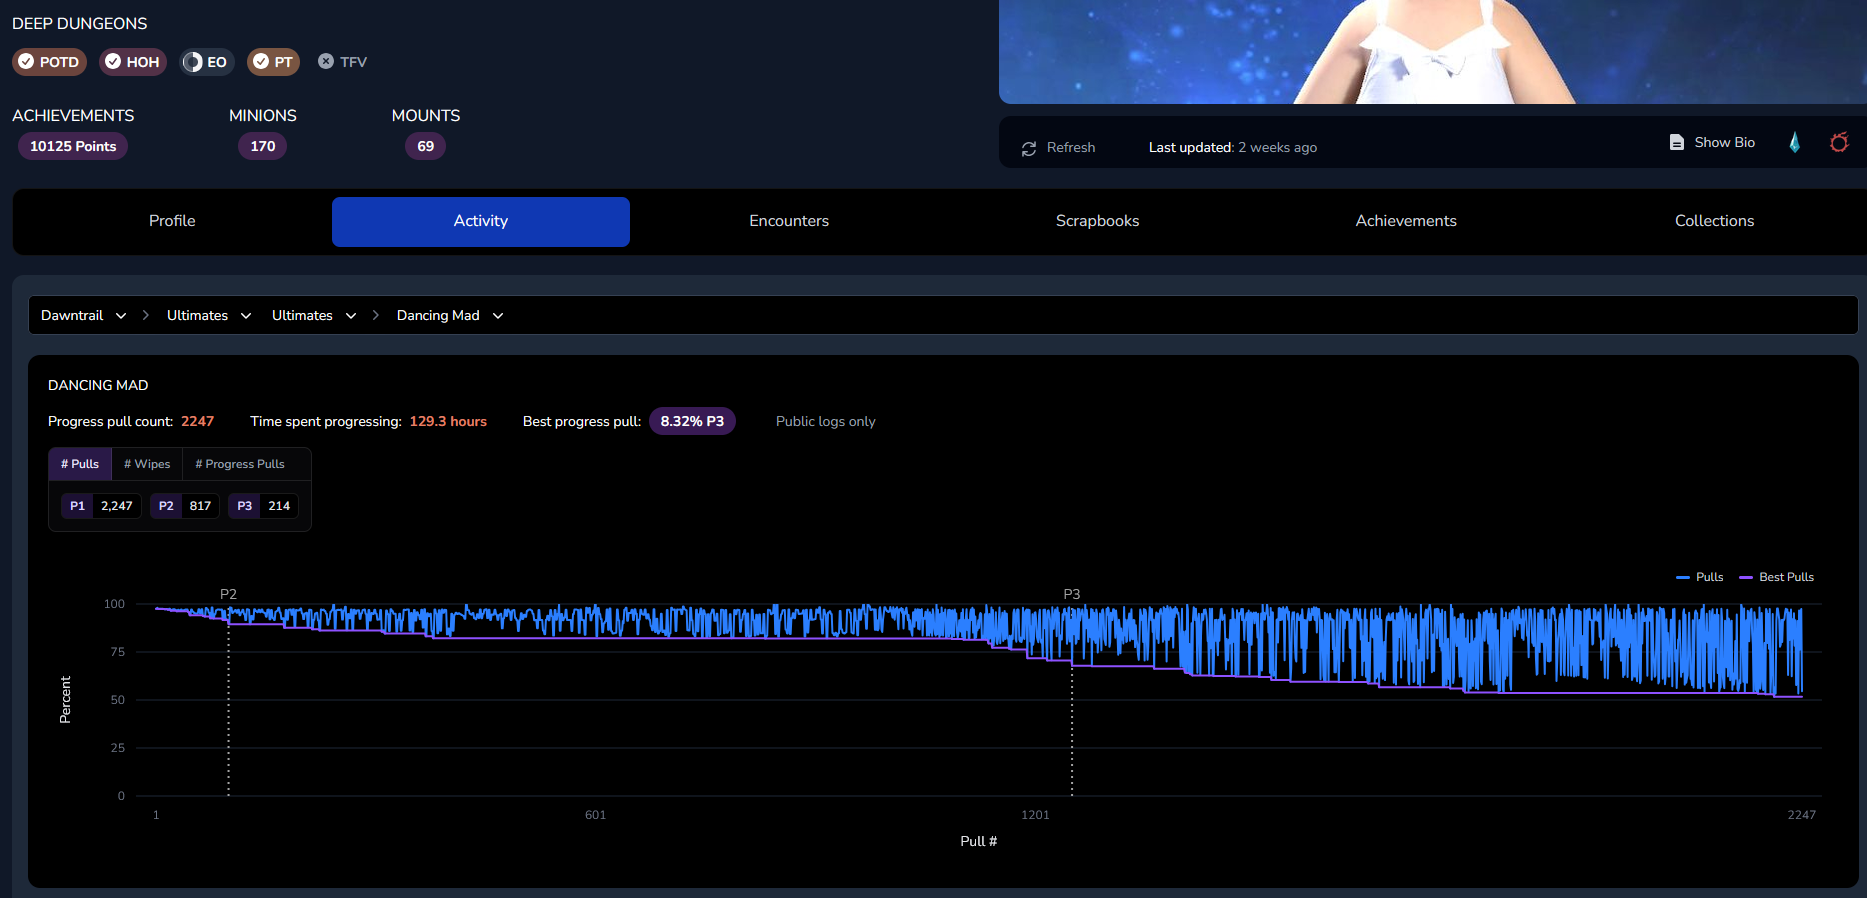Select the Activity tab
The height and width of the screenshot is (898, 1867).
click(481, 221)
